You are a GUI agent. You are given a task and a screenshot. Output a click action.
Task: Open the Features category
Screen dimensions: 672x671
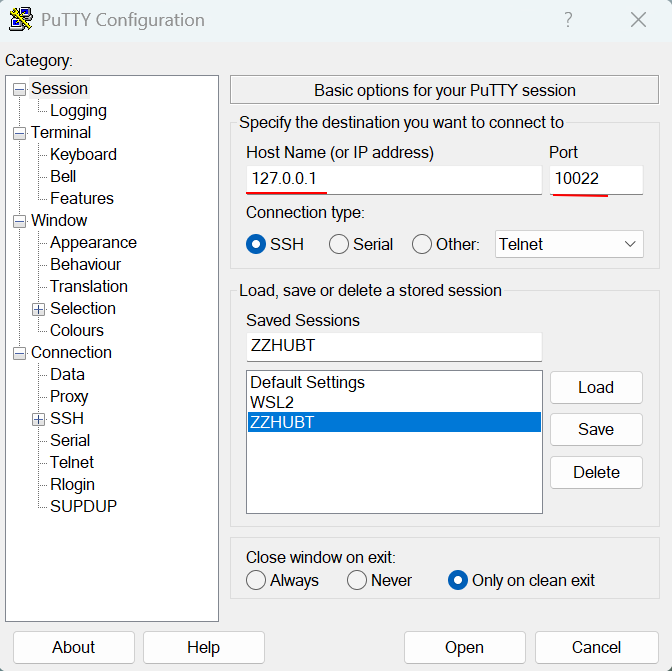point(82,198)
